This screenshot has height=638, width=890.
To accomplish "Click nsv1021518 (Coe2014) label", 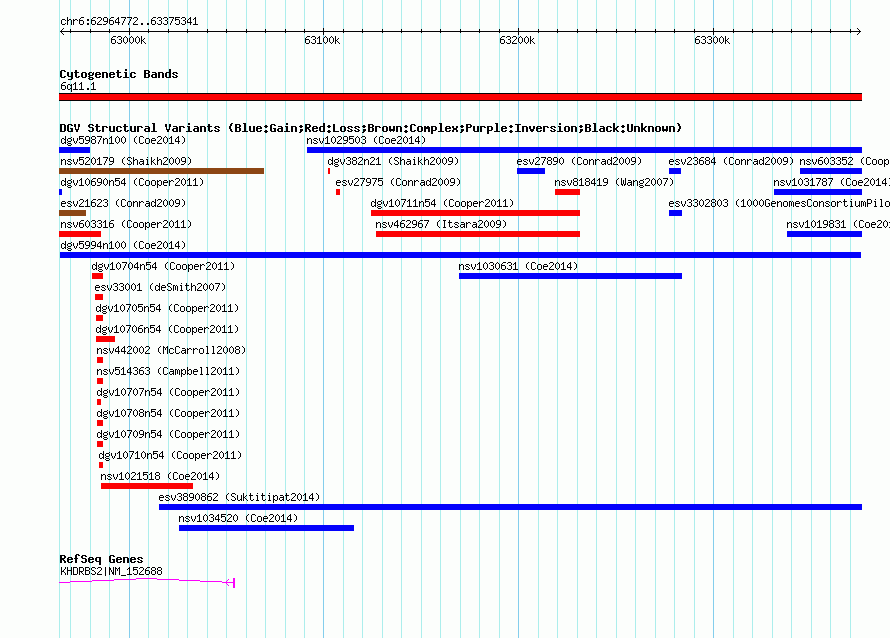I will click(160, 476).
